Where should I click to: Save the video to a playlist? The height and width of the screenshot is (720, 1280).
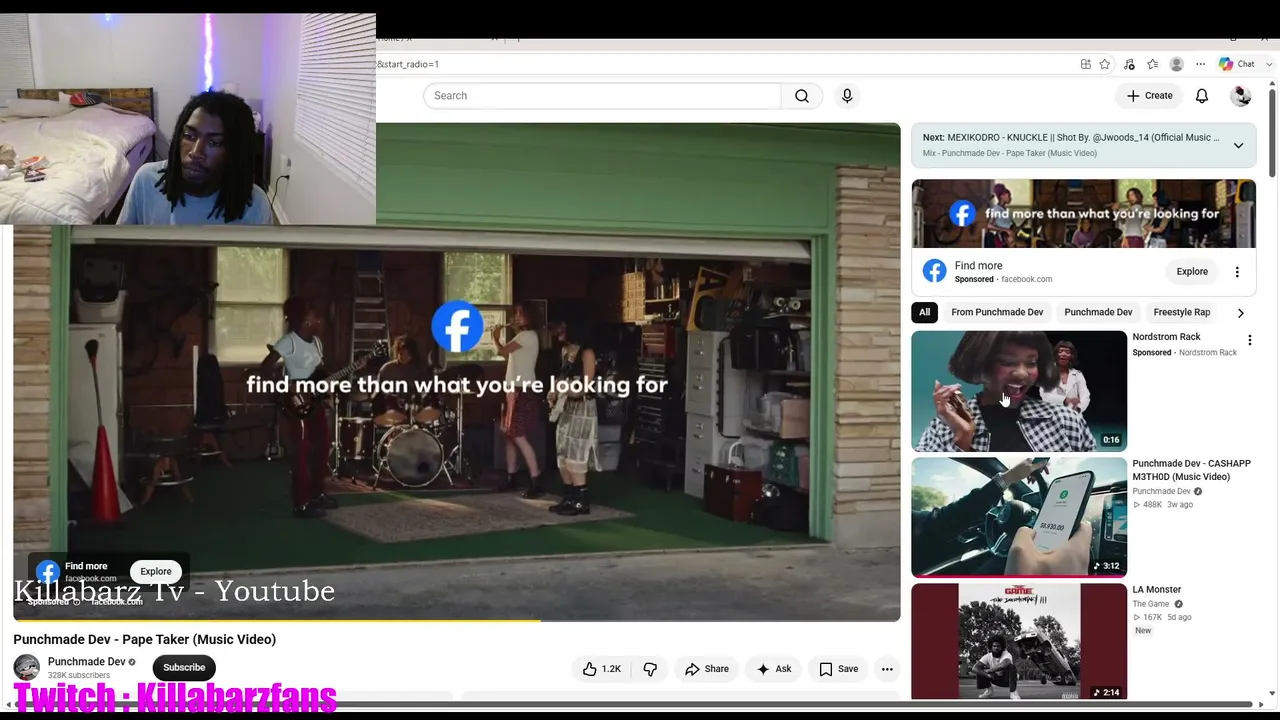click(x=838, y=669)
